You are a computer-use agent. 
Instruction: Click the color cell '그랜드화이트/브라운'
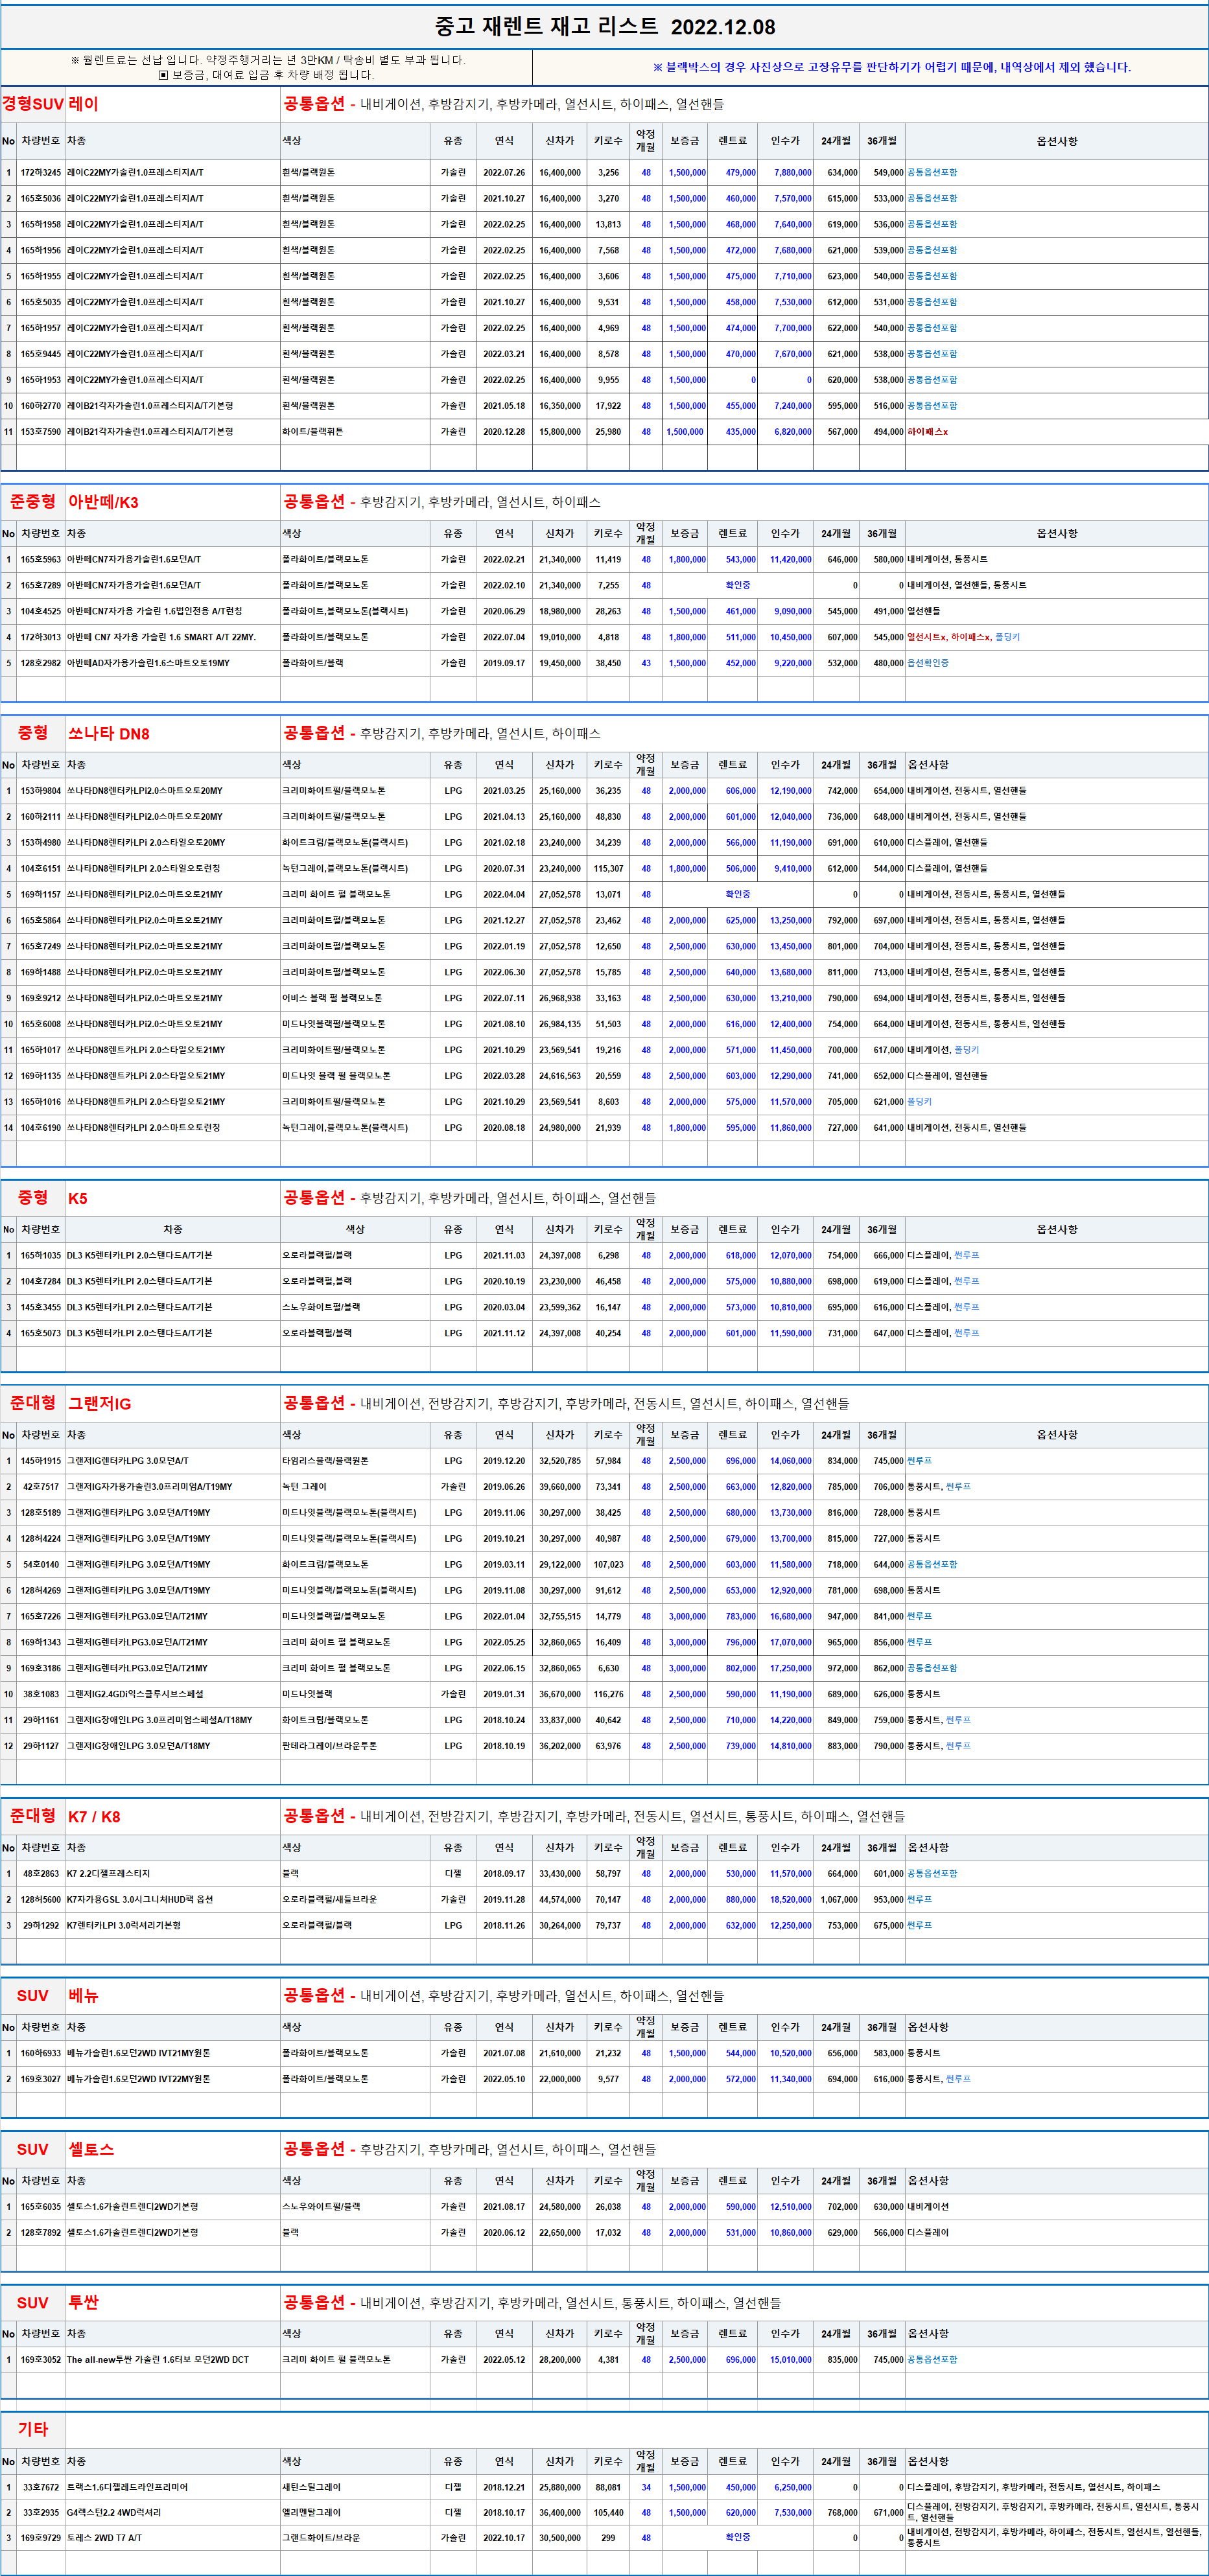tap(320, 2537)
